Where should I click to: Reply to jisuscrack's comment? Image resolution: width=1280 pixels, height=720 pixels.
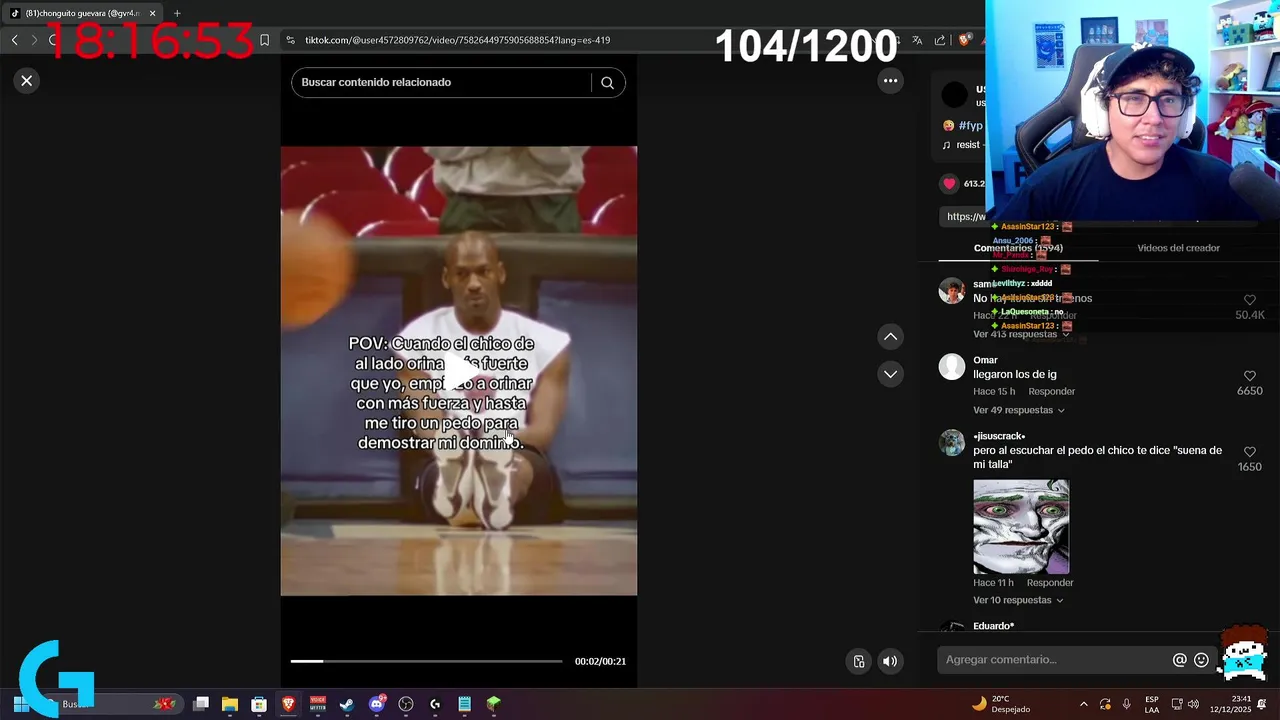[x=1050, y=583]
